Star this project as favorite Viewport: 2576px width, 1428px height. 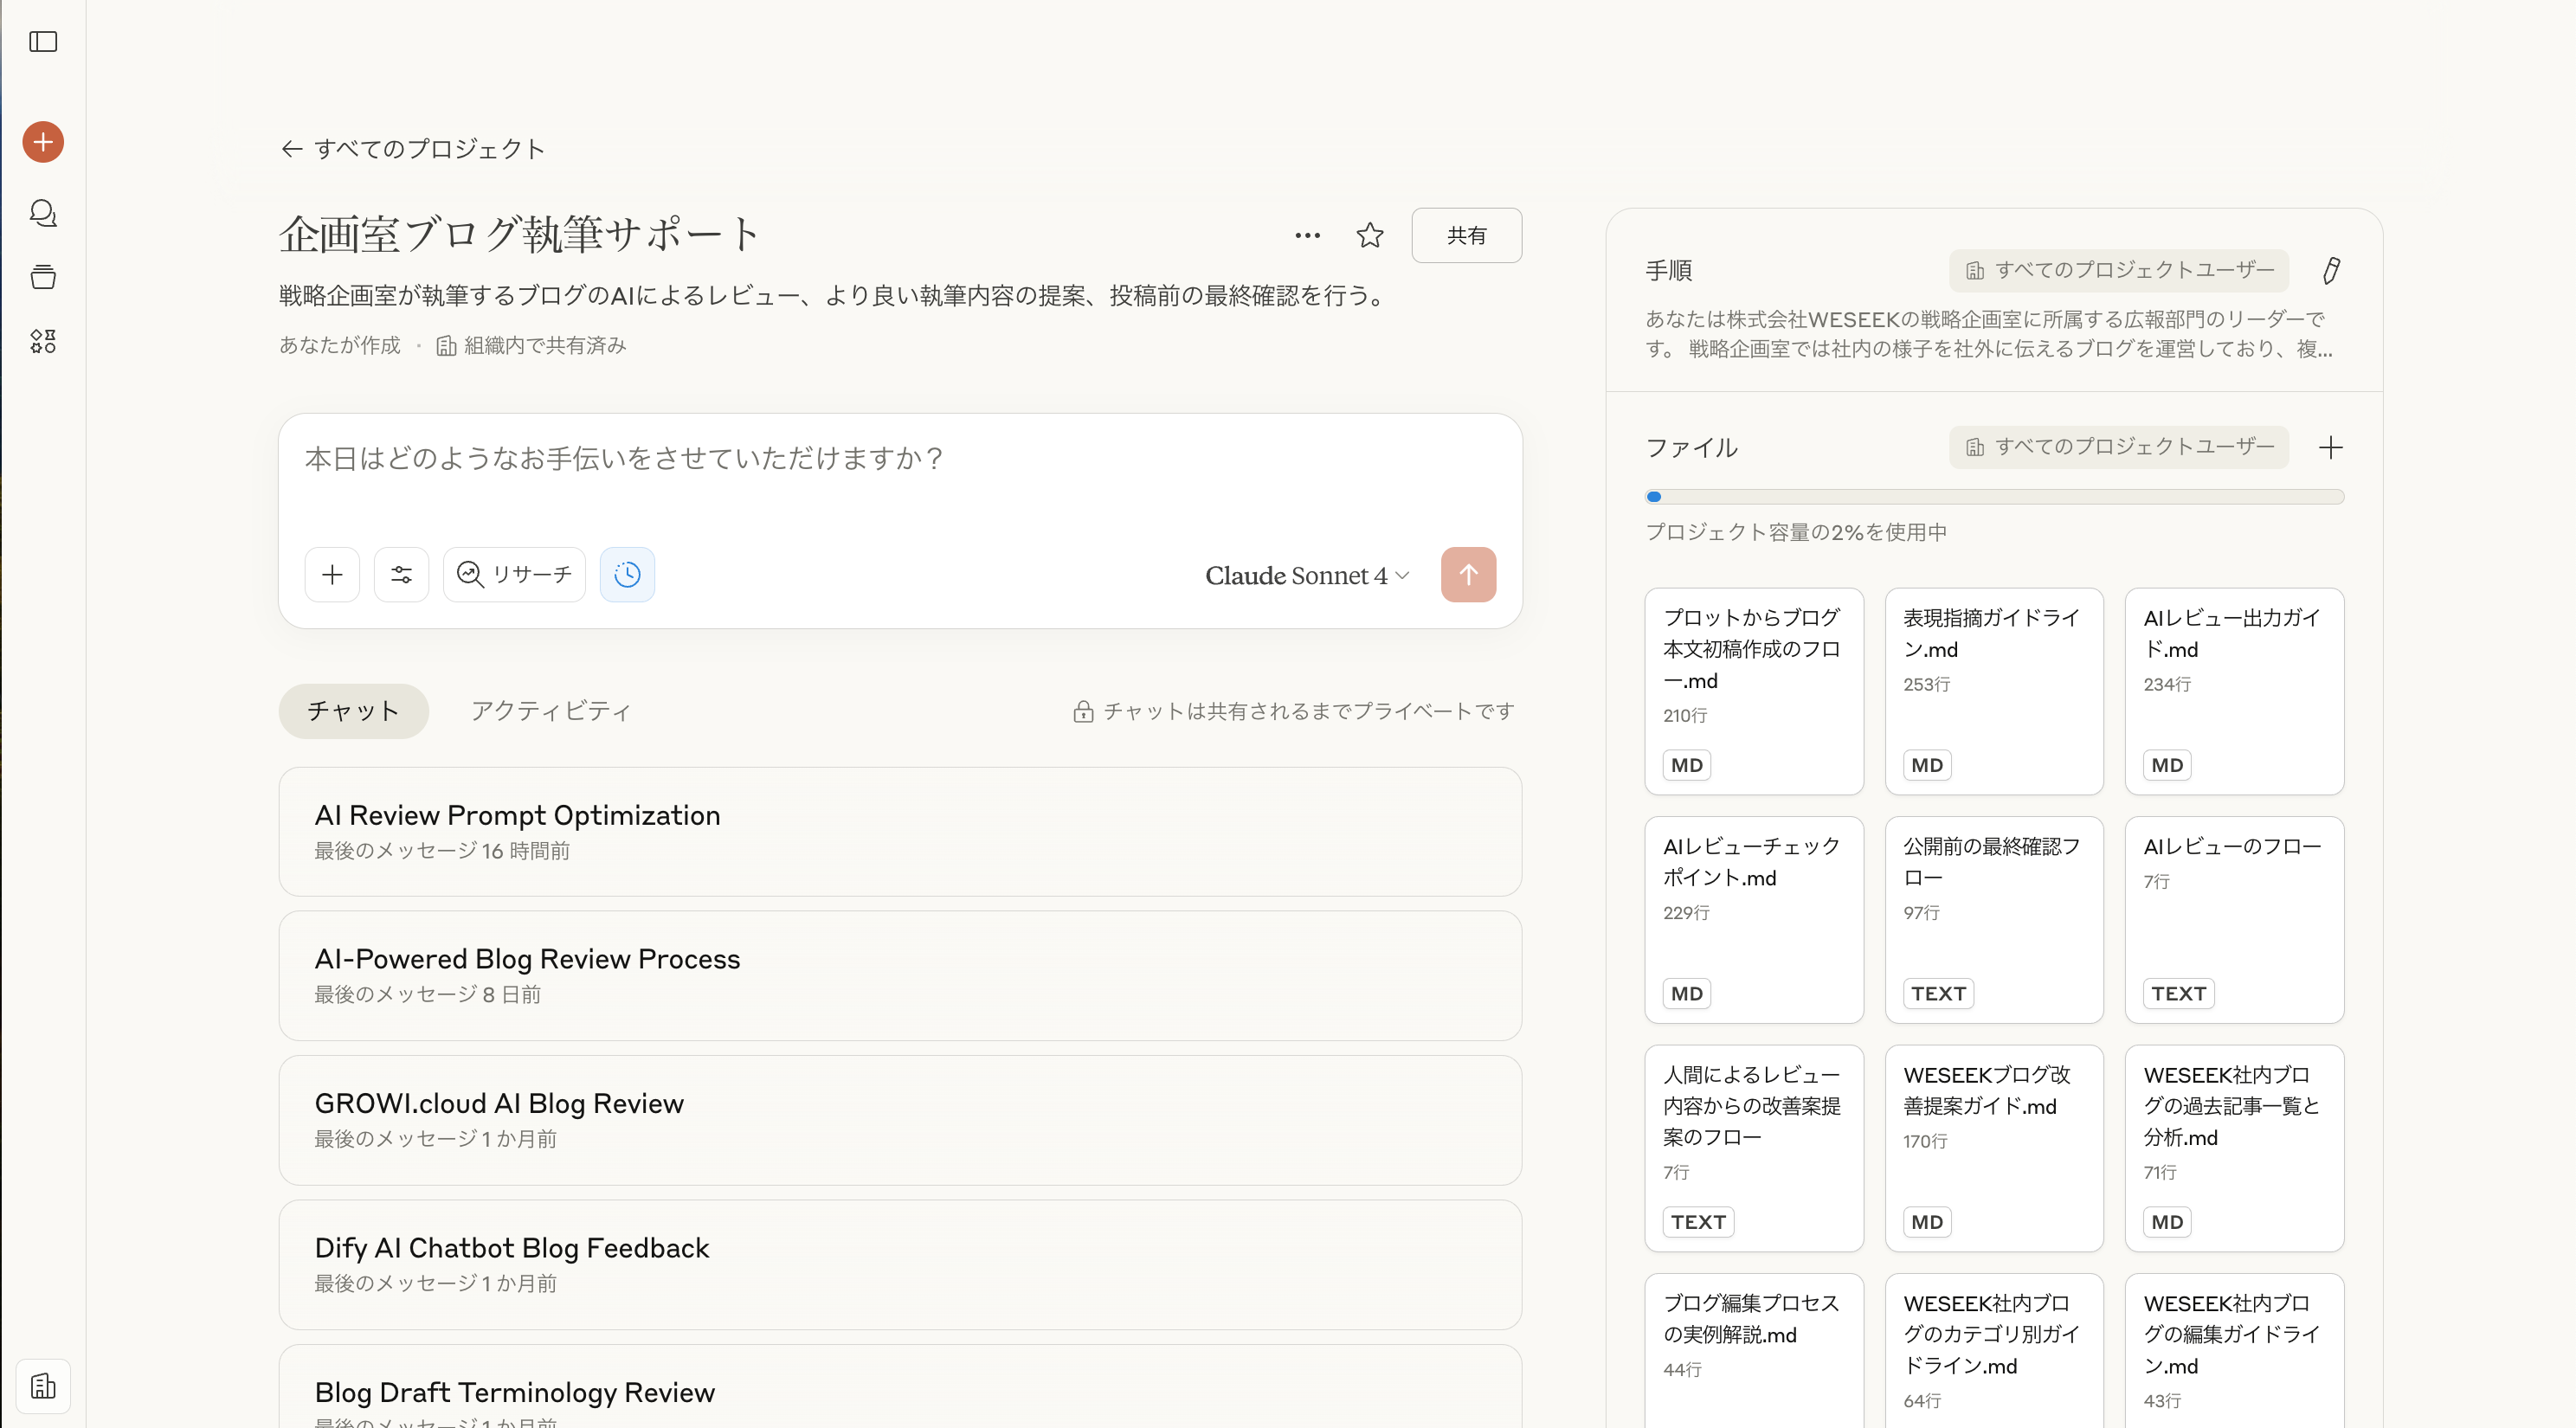(1370, 235)
